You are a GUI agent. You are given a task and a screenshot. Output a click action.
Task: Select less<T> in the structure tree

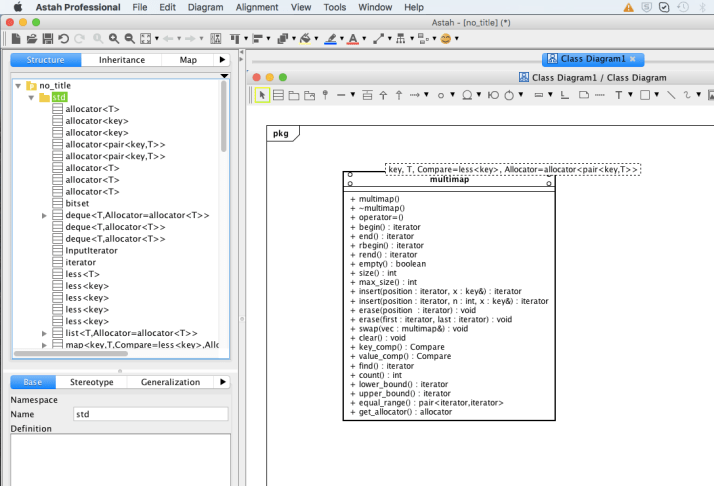[x=82, y=274]
